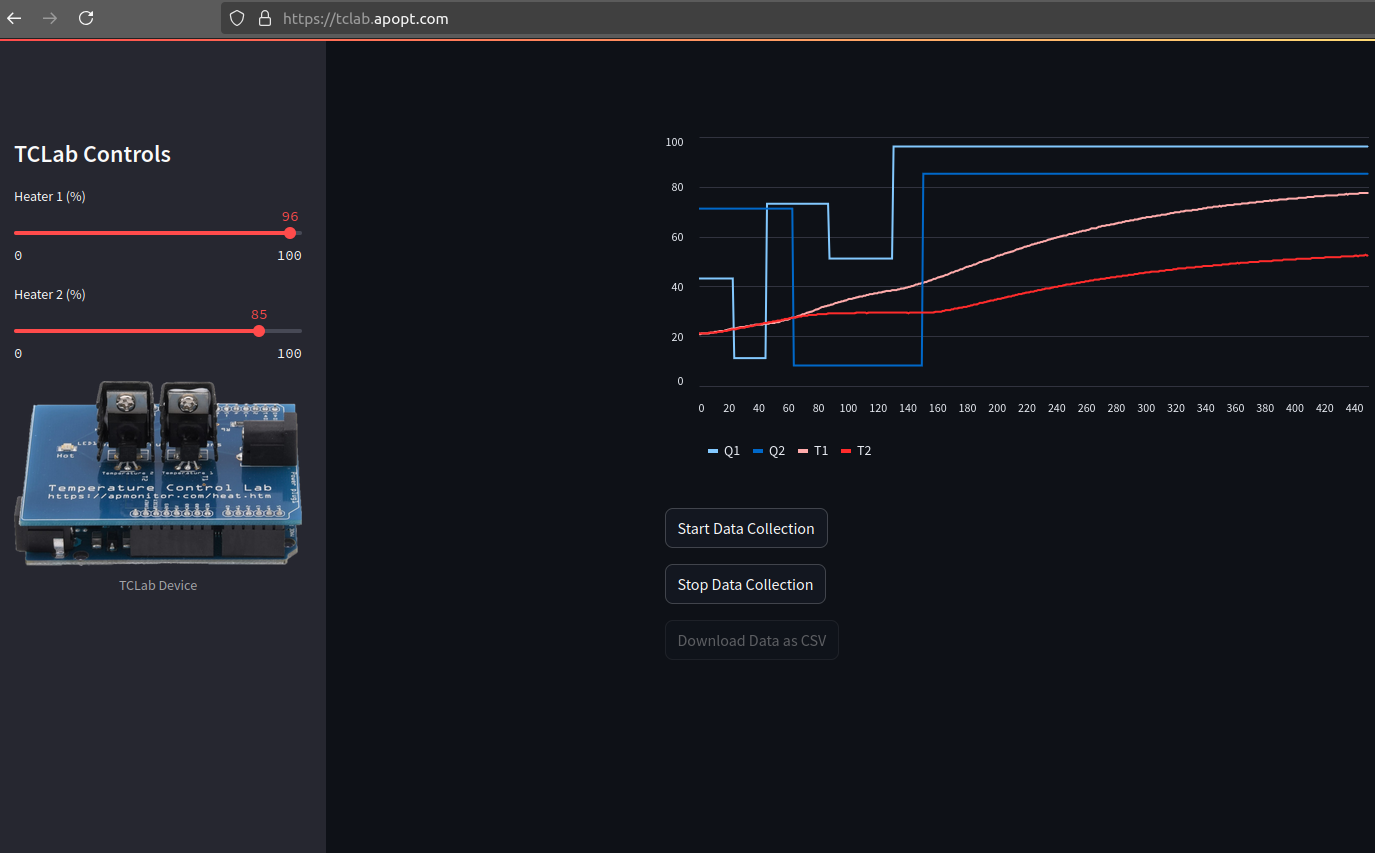Click Download Data as CSV

tap(751, 640)
